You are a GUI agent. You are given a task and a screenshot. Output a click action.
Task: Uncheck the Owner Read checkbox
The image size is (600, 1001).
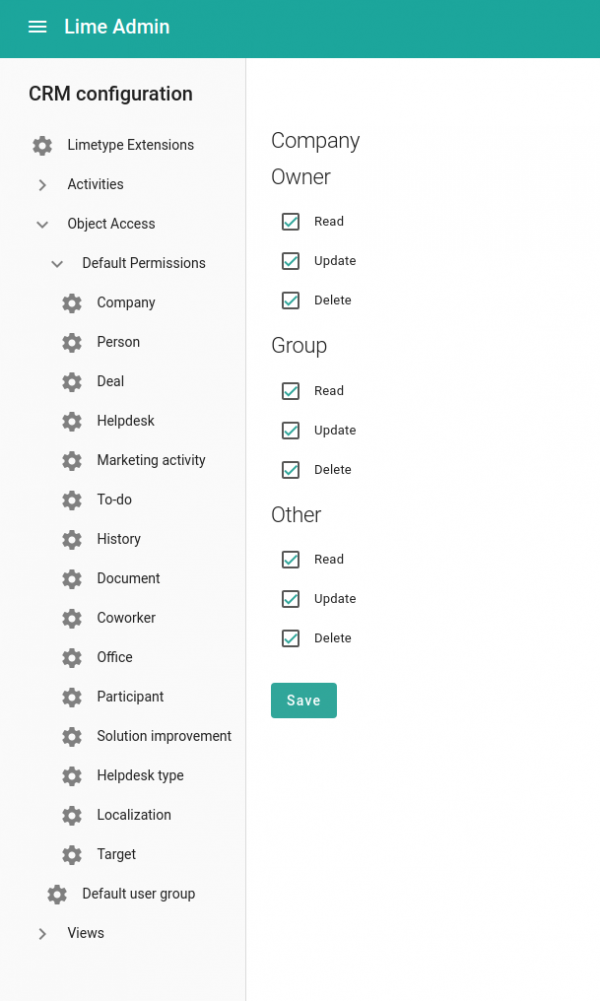(x=291, y=222)
